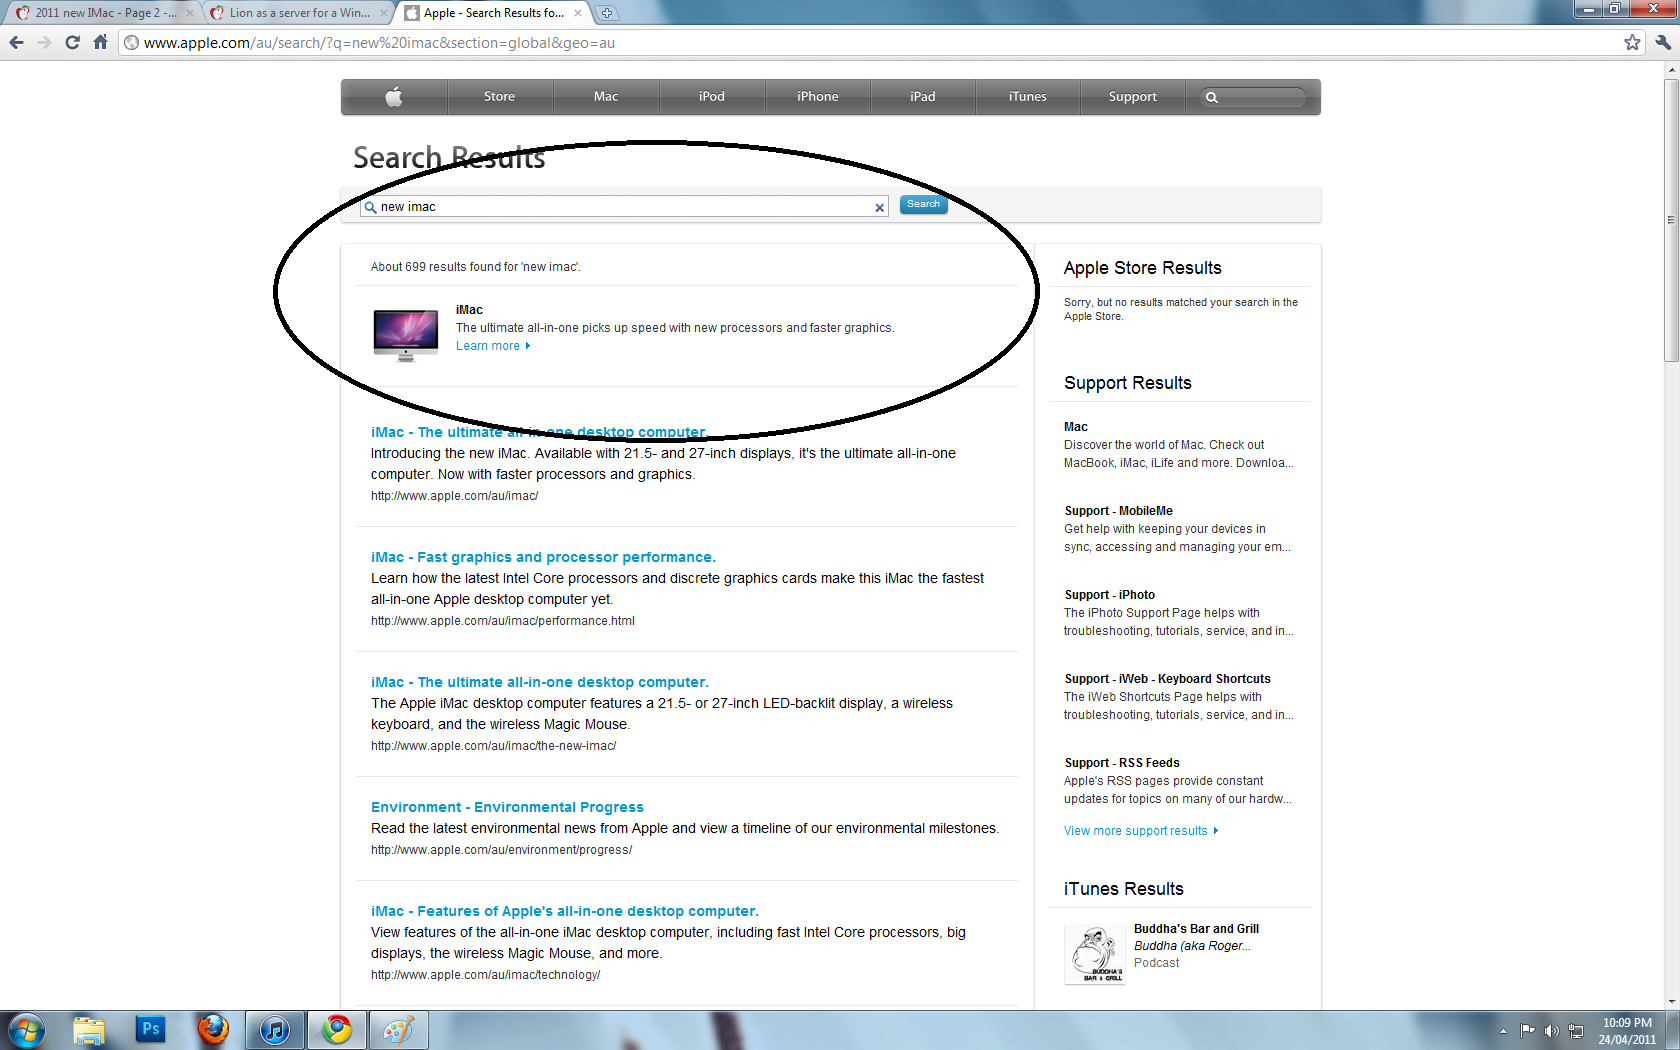
Task: Open the Support section in the Apple nav
Action: tap(1133, 97)
